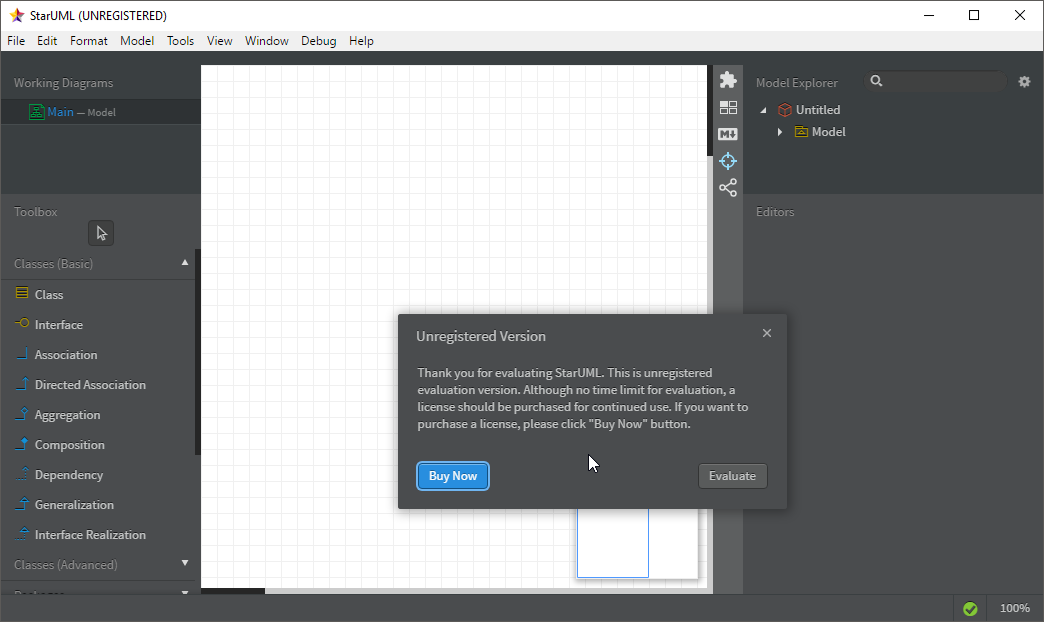This screenshot has width=1044, height=622.
Task: Collapse the Classes (Basic) section
Action: [x=185, y=263]
